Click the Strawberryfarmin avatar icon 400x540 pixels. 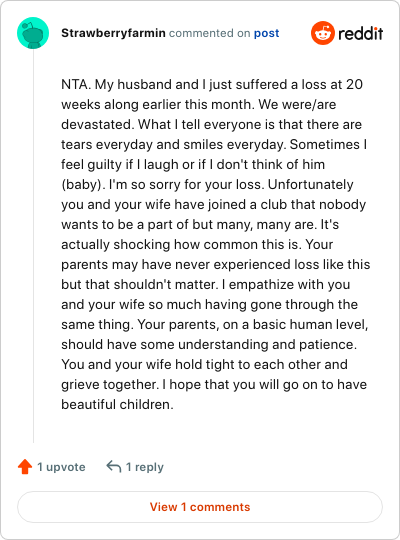tap(33, 33)
